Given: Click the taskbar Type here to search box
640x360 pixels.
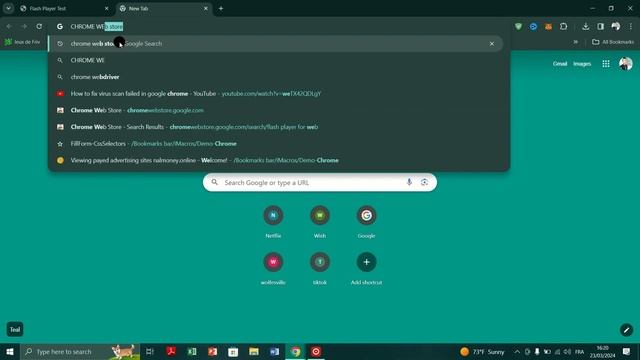Looking at the screenshot, I should click(x=80, y=351).
